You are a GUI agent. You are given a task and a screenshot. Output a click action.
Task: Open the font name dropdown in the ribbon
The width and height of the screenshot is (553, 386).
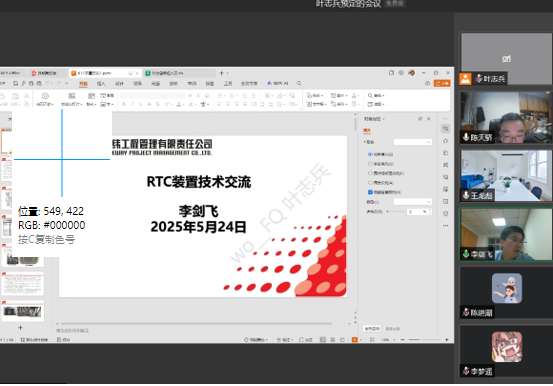[x=143, y=96]
